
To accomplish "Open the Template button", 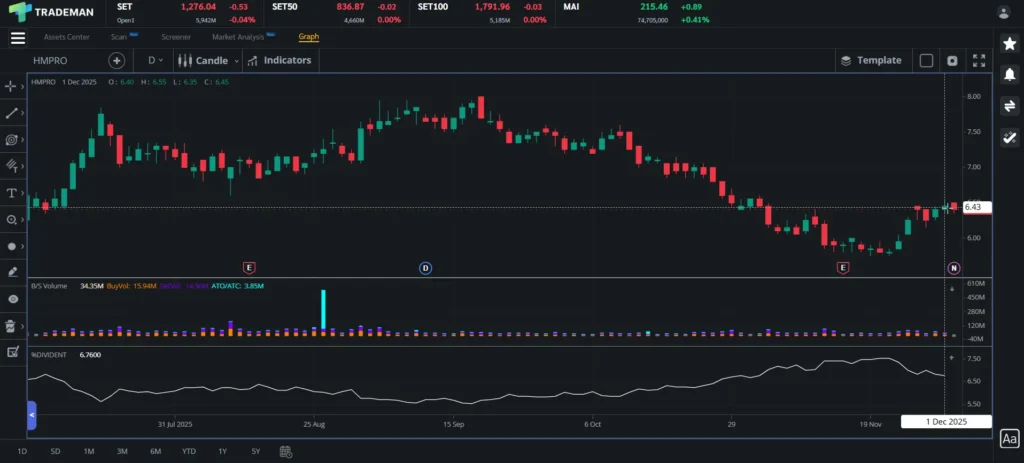I will [871, 60].
